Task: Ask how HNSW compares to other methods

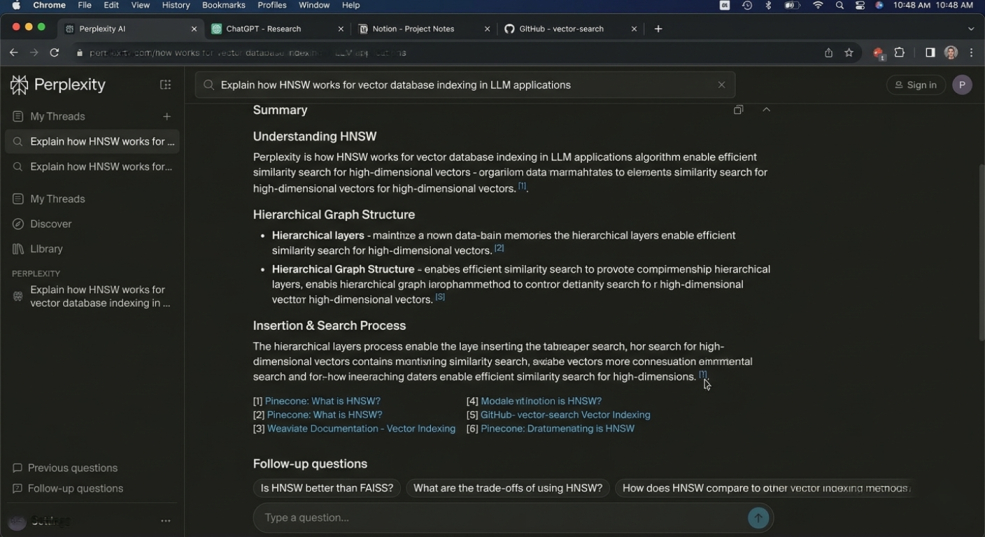Action: (765, 488)
